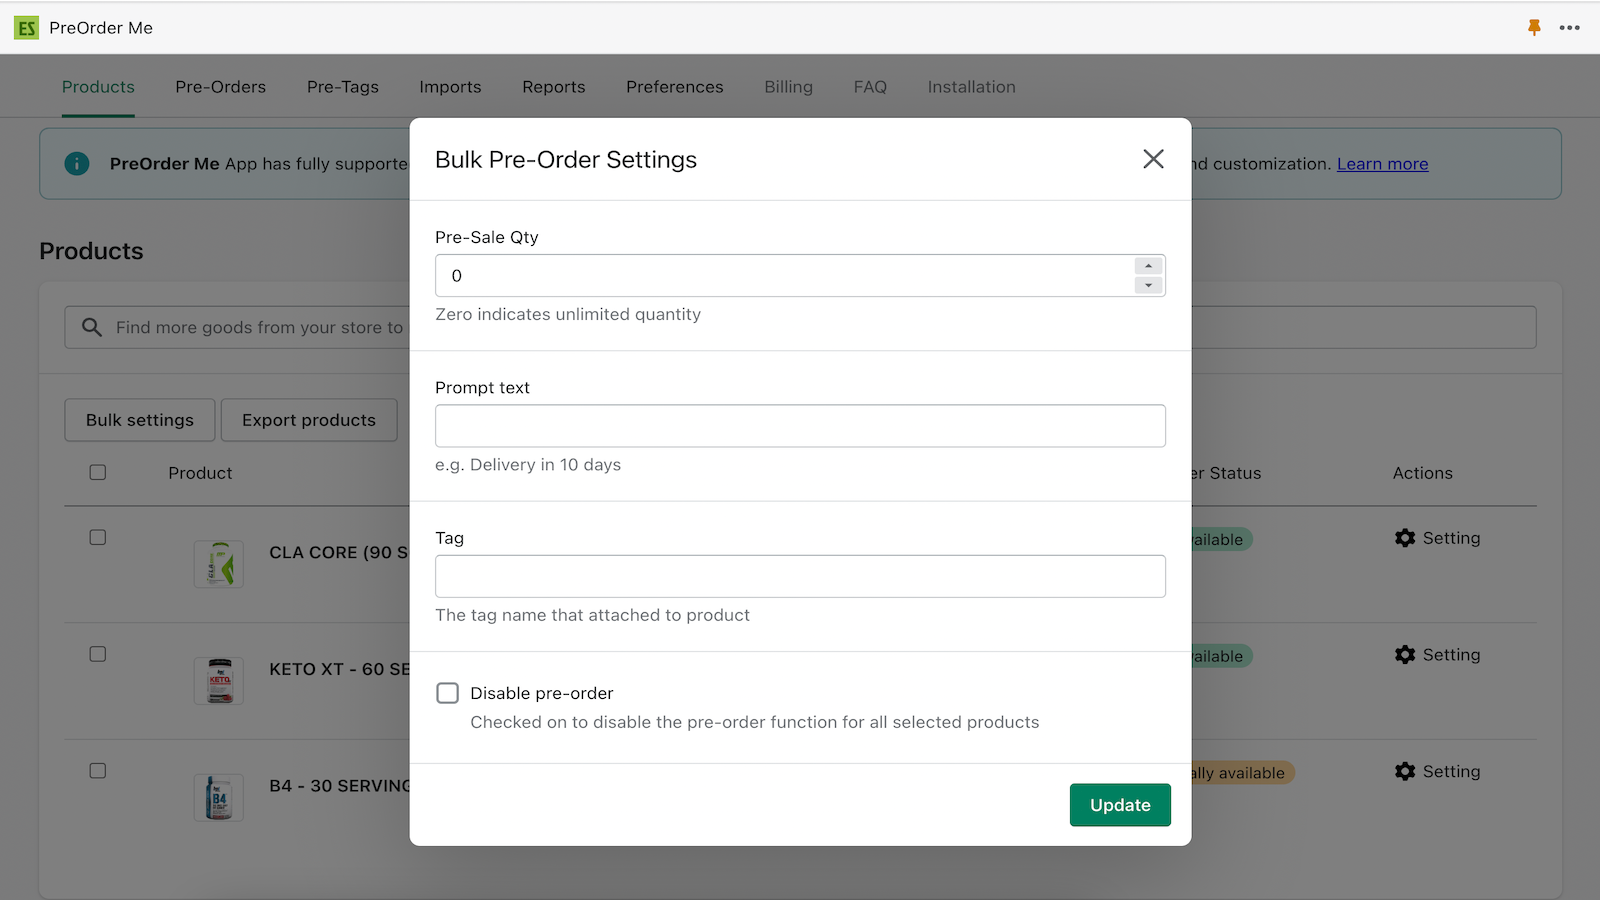Click the orange pin icon near top right
The width and height of the screenshot is (1600, 900).
tap(1533, 28)
